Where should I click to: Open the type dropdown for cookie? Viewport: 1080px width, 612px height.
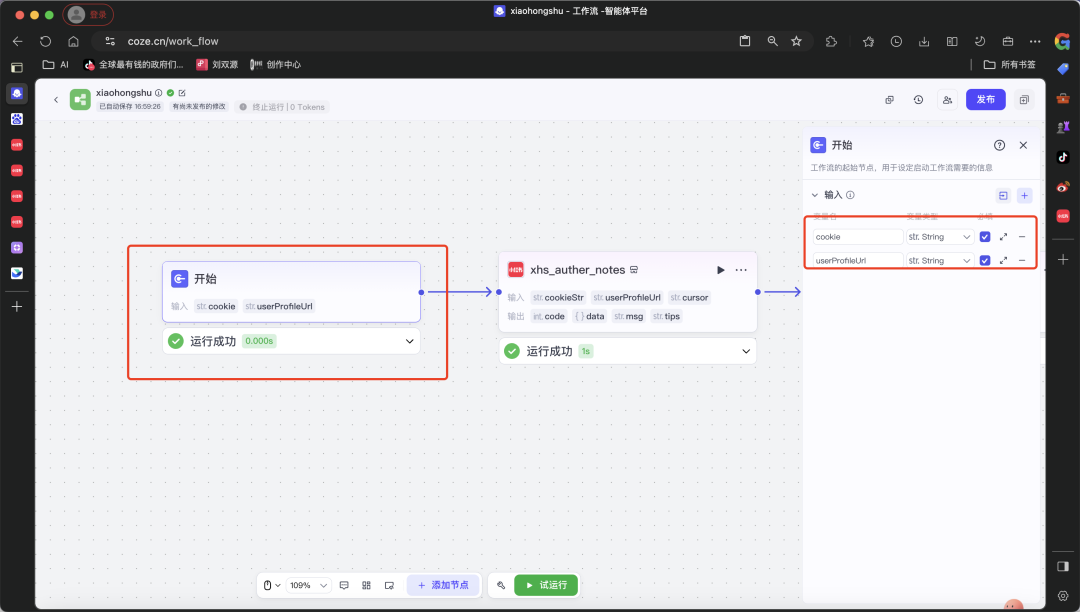939,237
